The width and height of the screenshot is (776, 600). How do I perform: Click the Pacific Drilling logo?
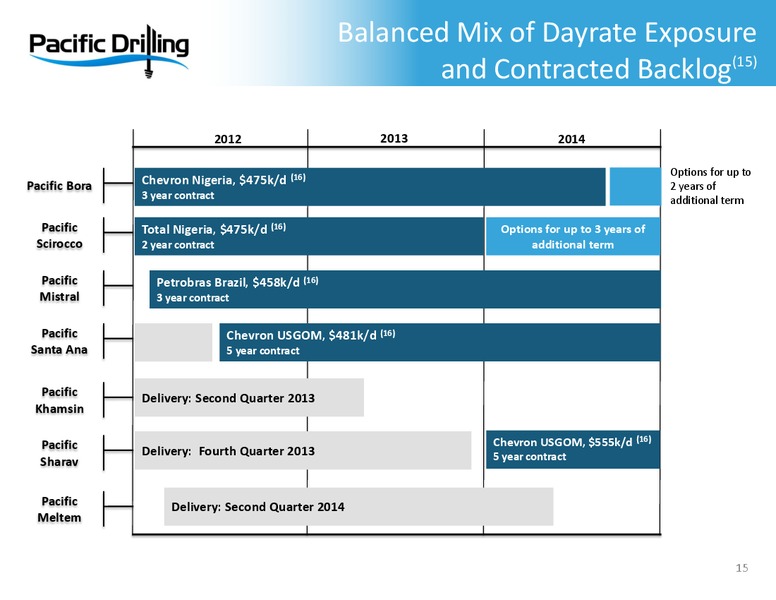109,51
